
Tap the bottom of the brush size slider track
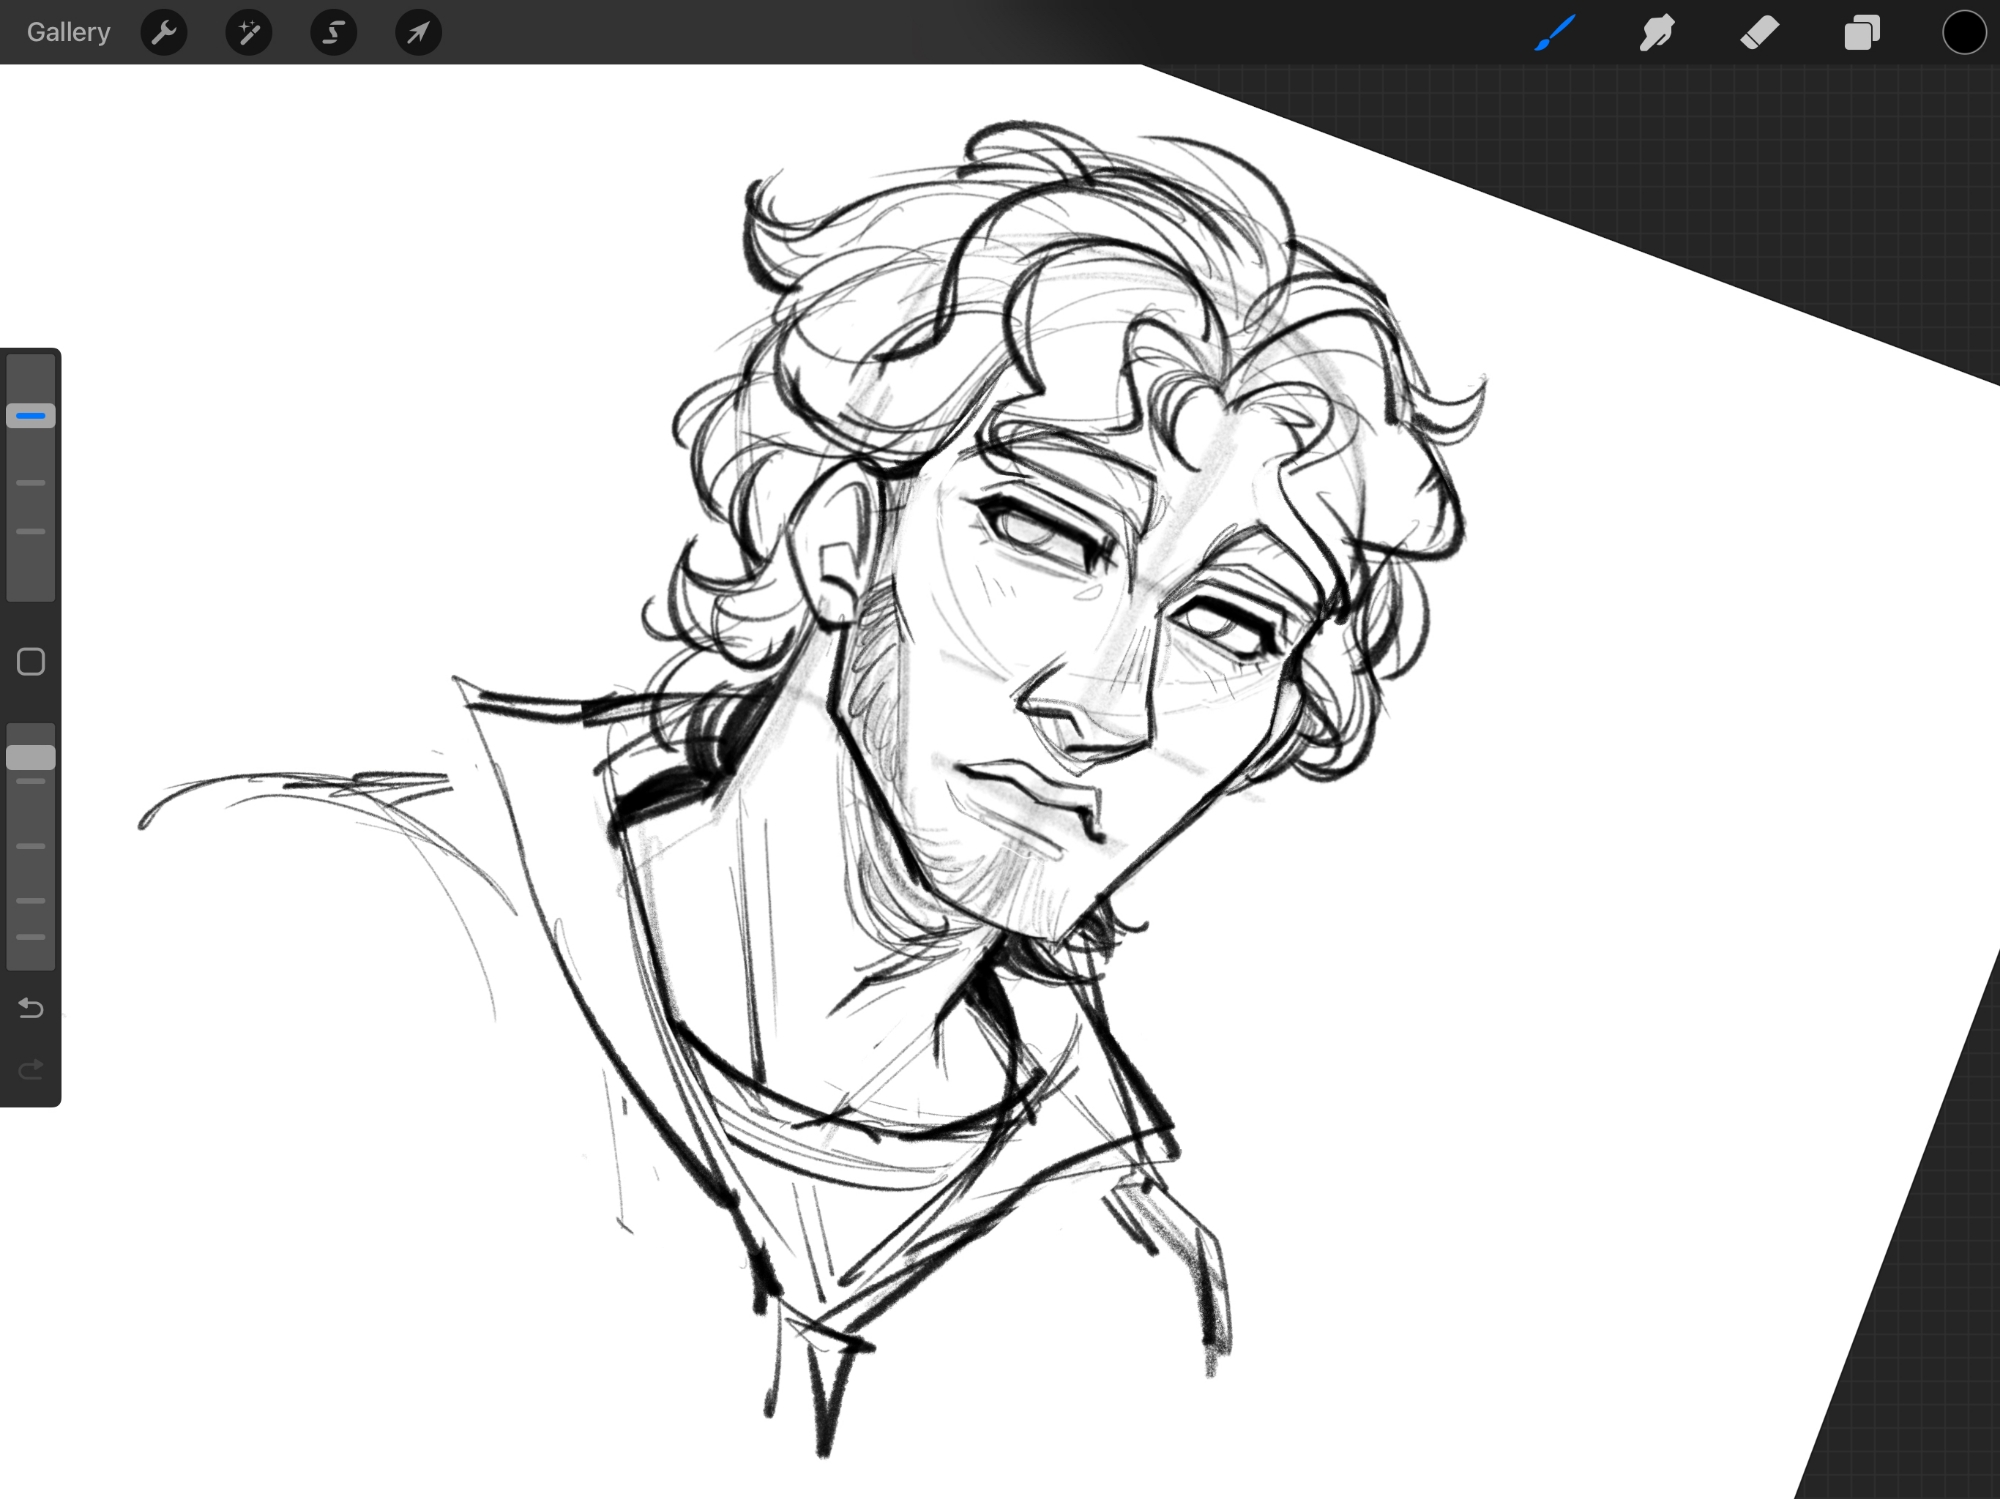(x=31, y=588)
